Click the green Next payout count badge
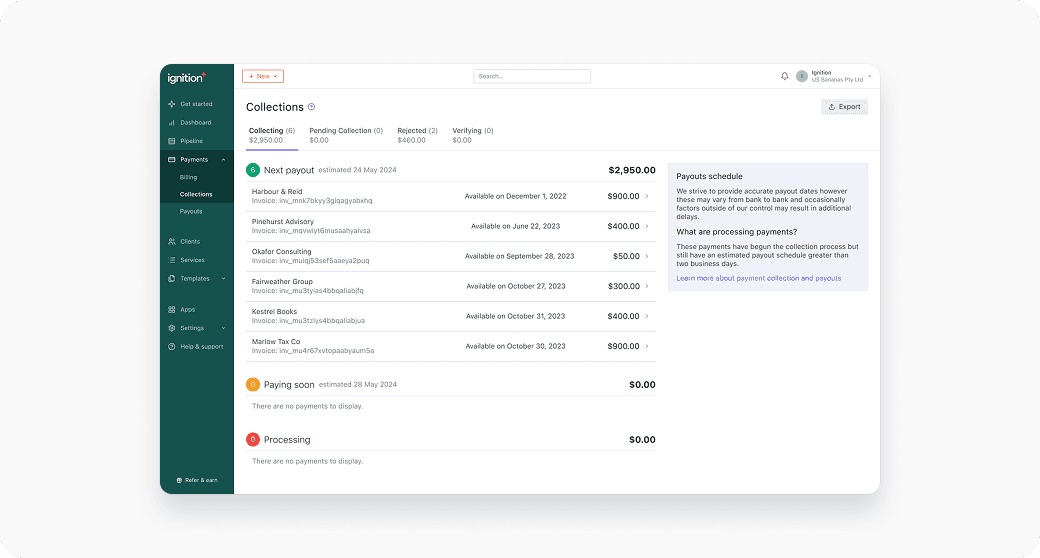This screenshot has width=1040, height=558. pos(253,170)
